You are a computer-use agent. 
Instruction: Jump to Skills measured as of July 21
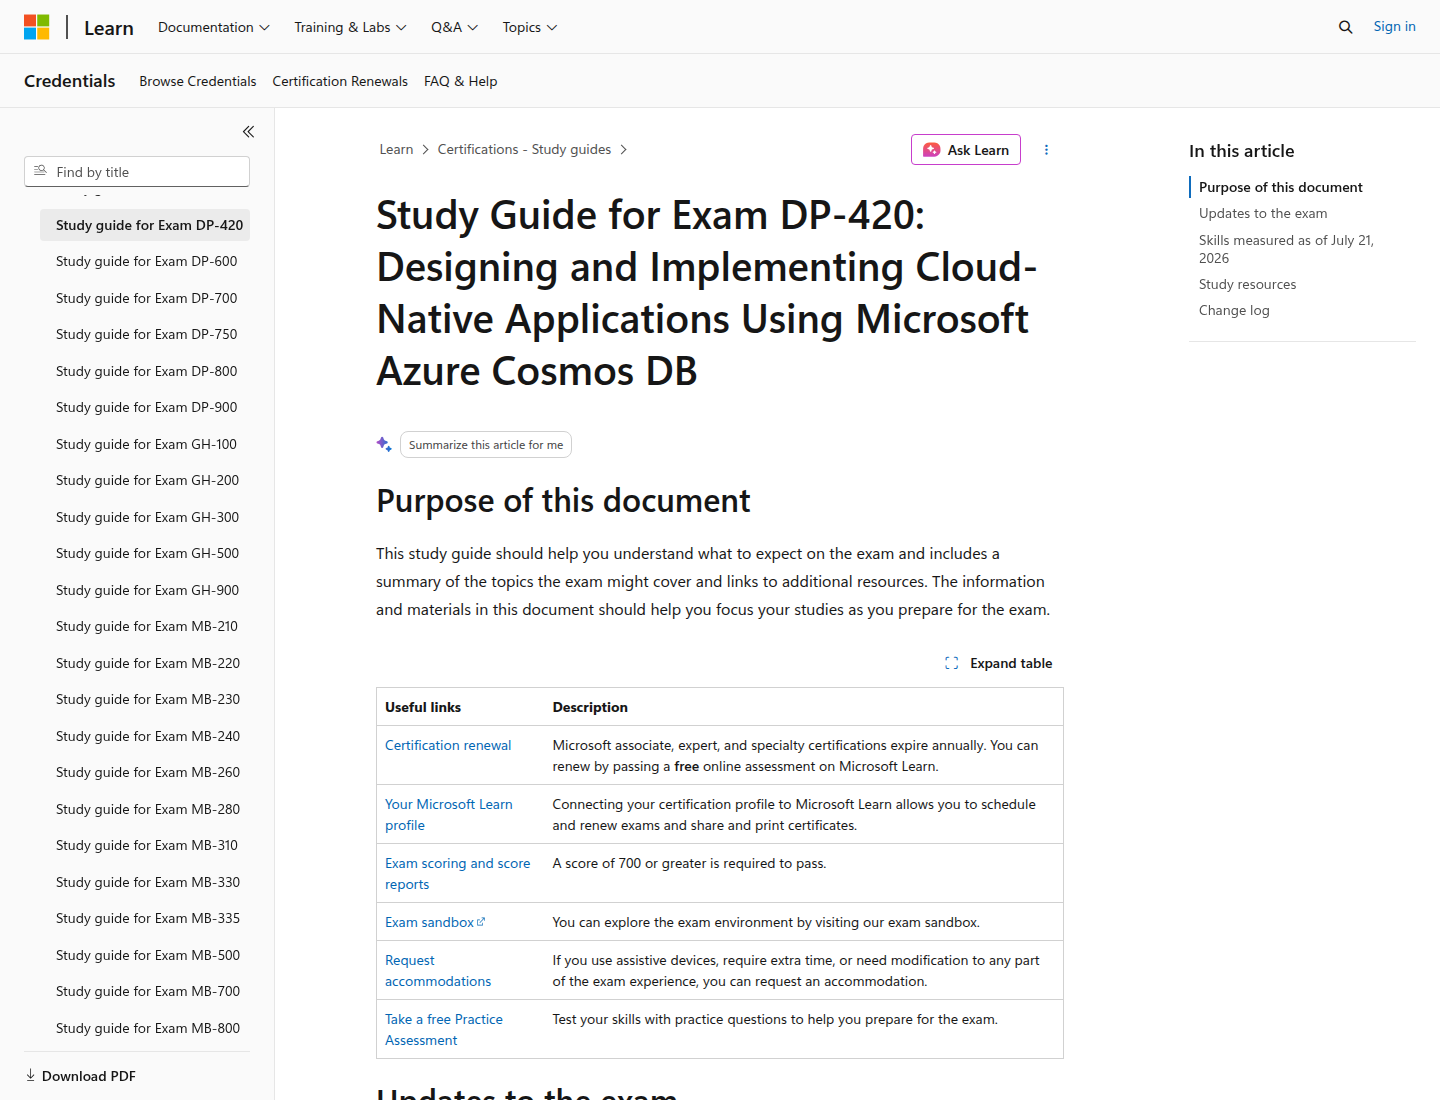click(x=1286, y=249)
